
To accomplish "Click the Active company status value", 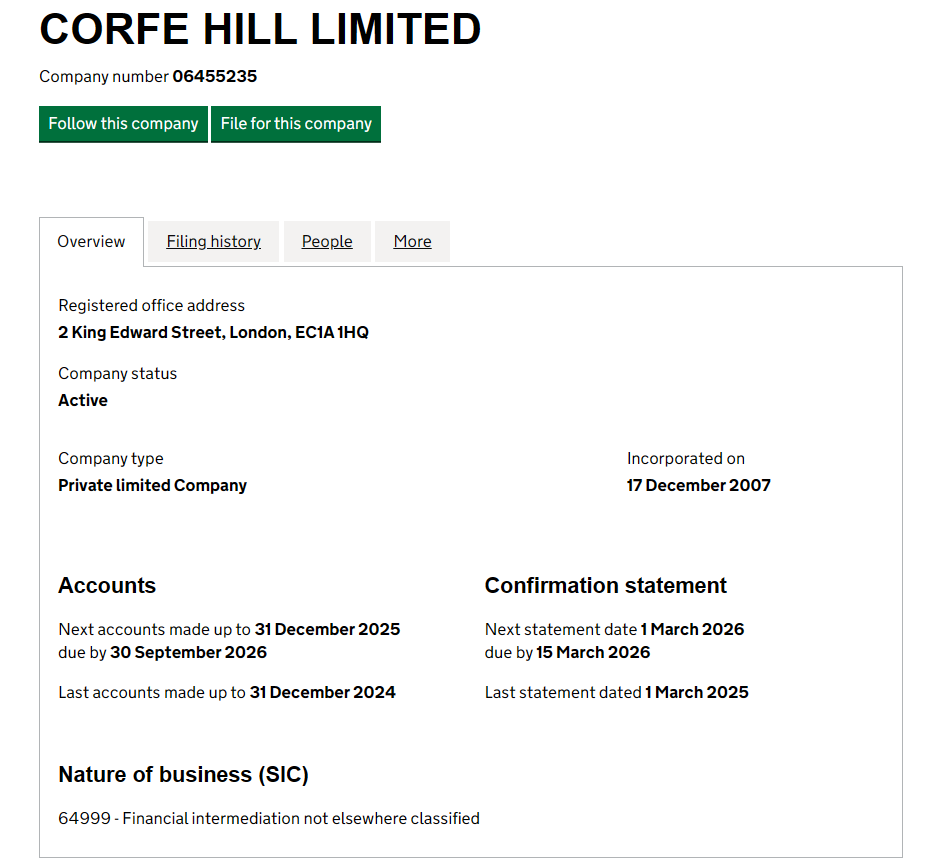I will click(83, 400).
